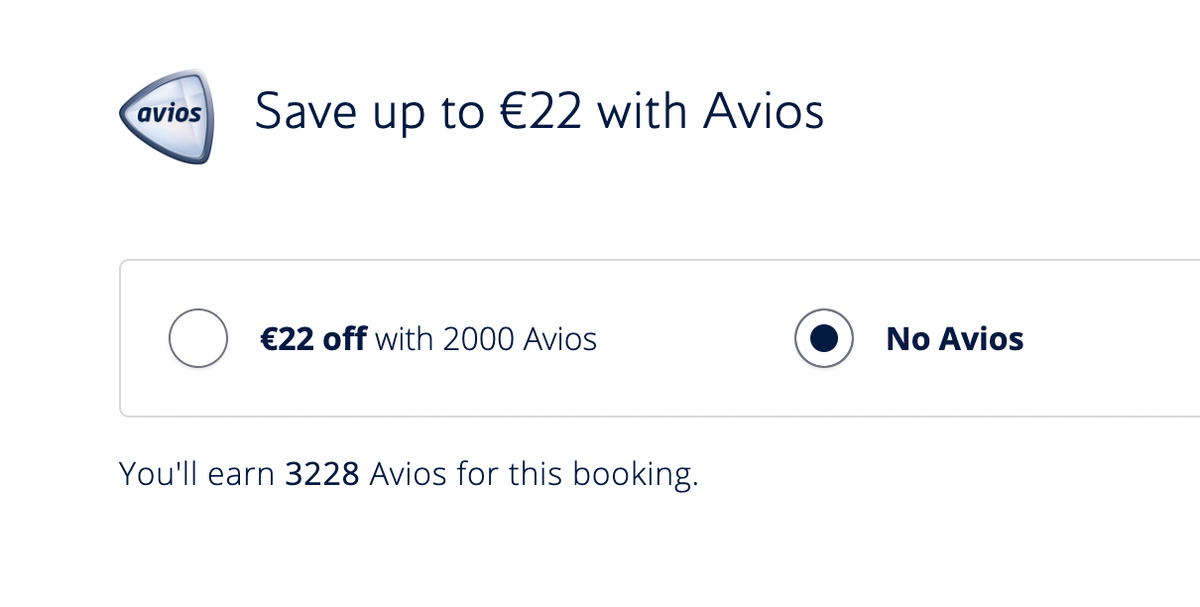Click the Avios shield logo
Viewport: 1200px width, 607px height.
(x=165, y=116)
